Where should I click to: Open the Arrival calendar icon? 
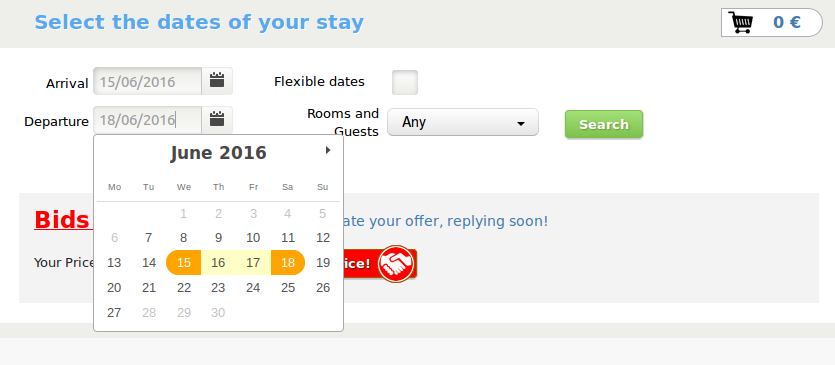(217, 80)
